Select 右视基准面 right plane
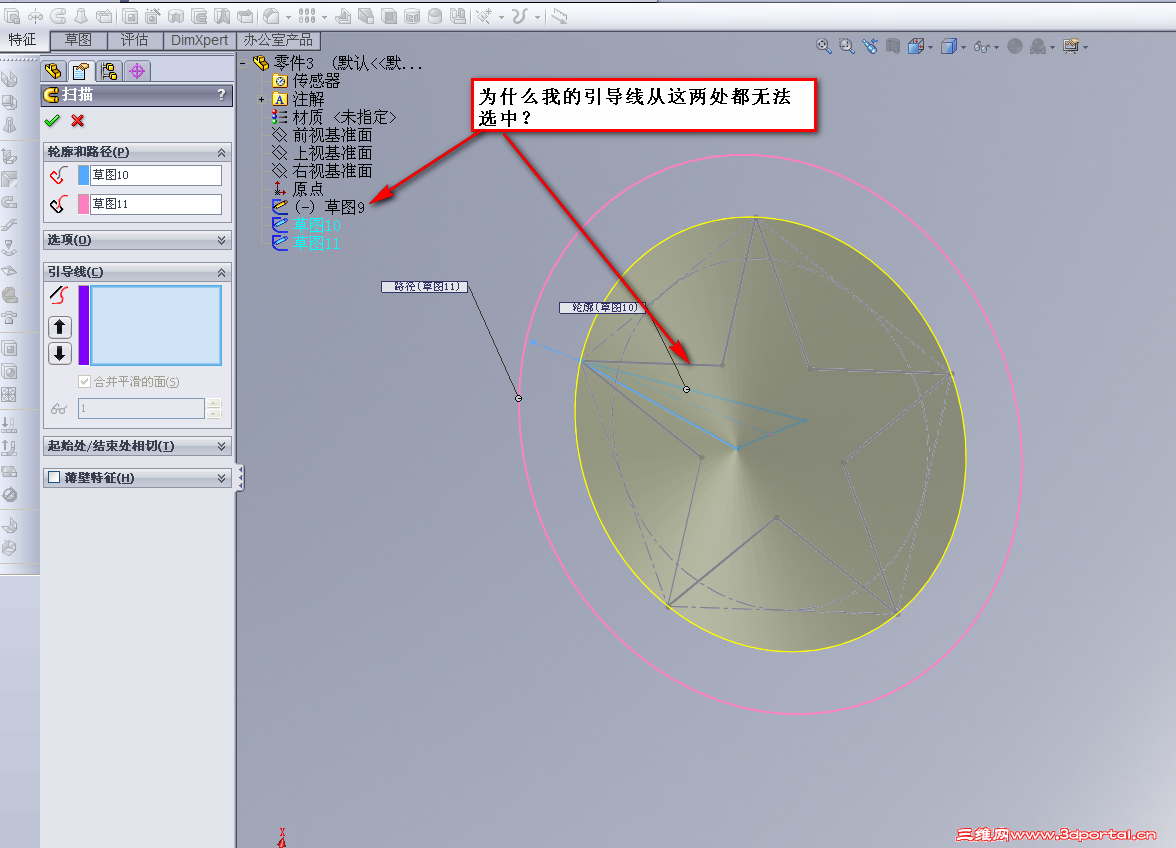This screenshot has width=1176, height=848. coord(332,171)
